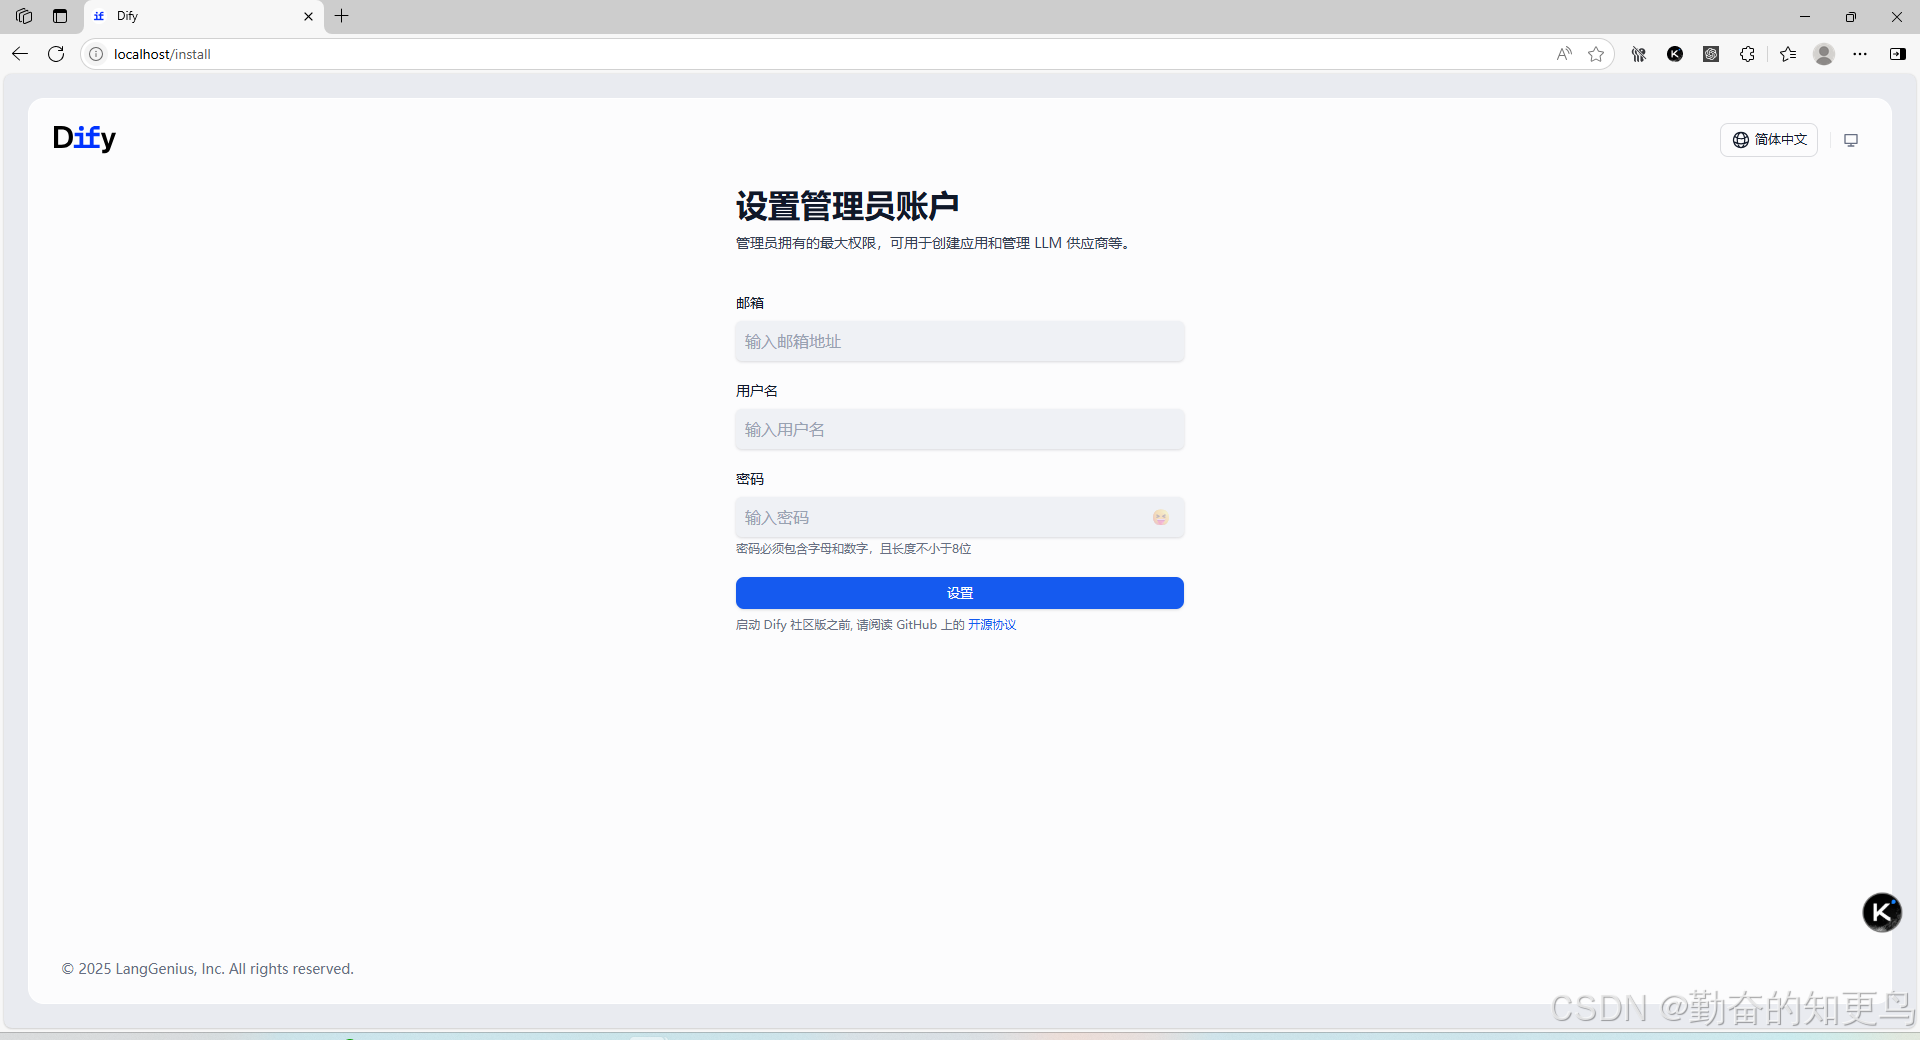Toggle password visibility emoji icon
The height and width of the screenshot is (1040, 1920).
point(1160,518)
